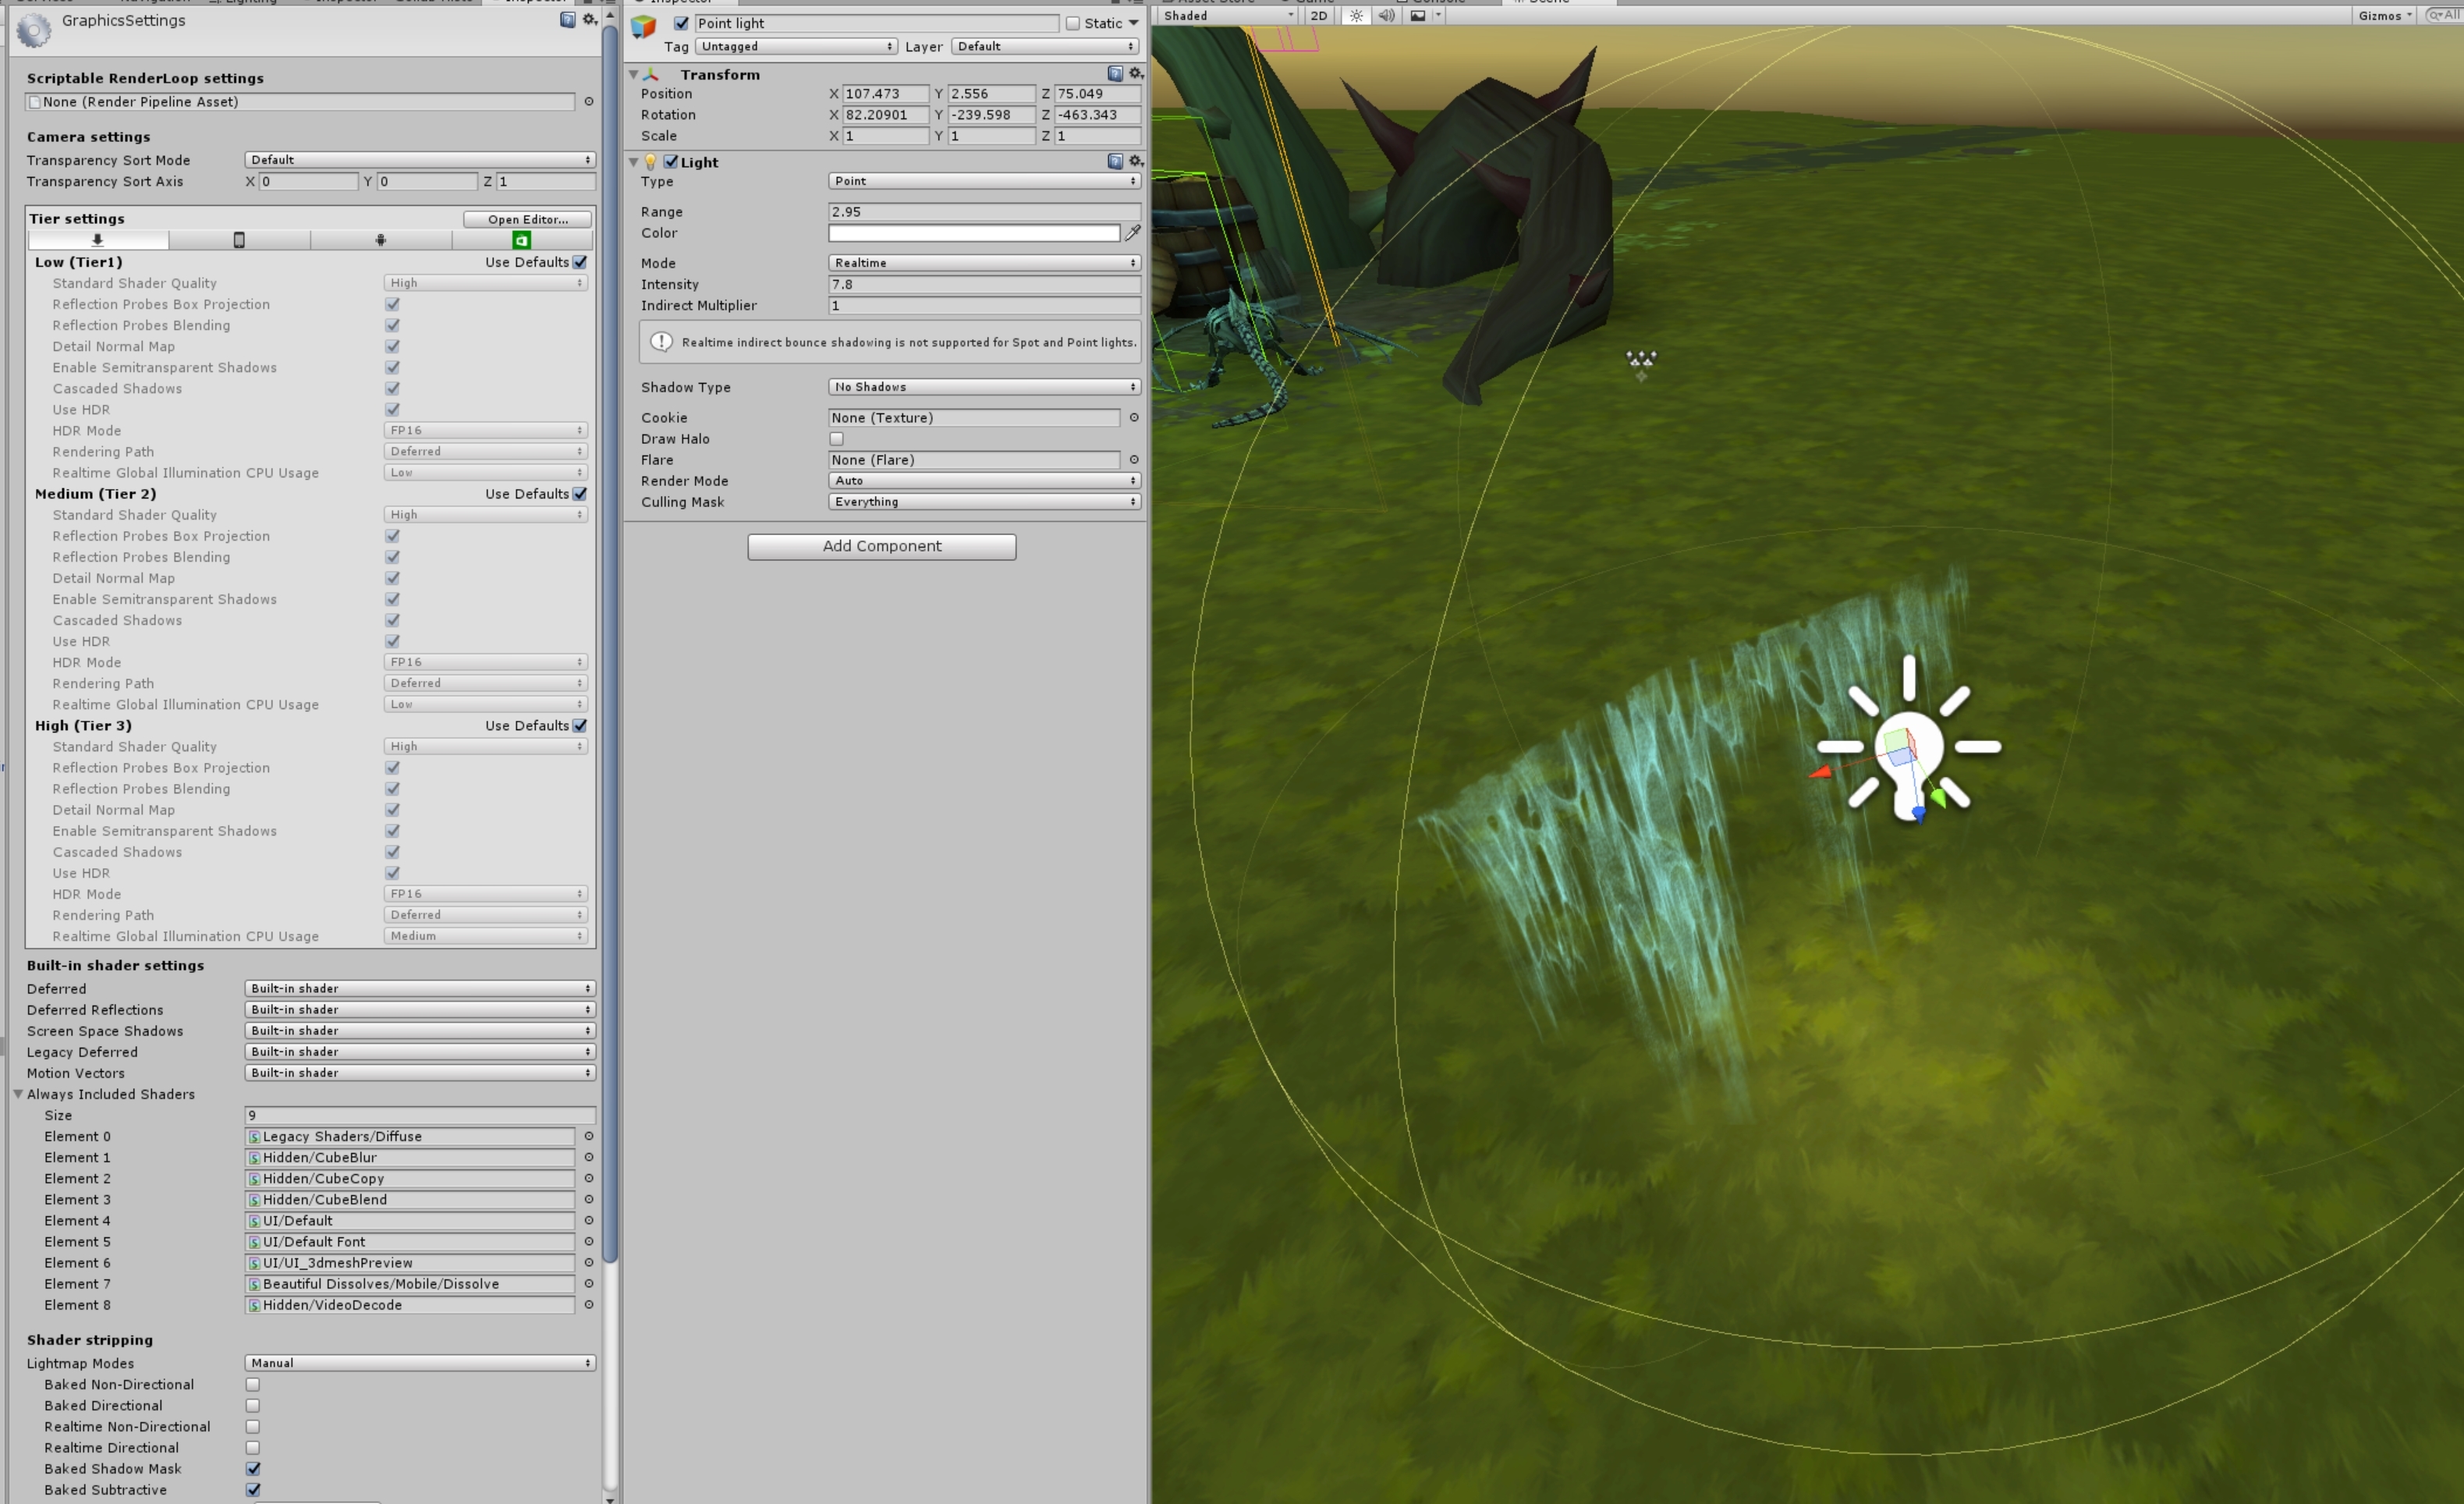Image resolution: width=2464 pixels, height=1504 pixels.
Task: Toggle scene audio speaker icon
Action: (1386, 15)
